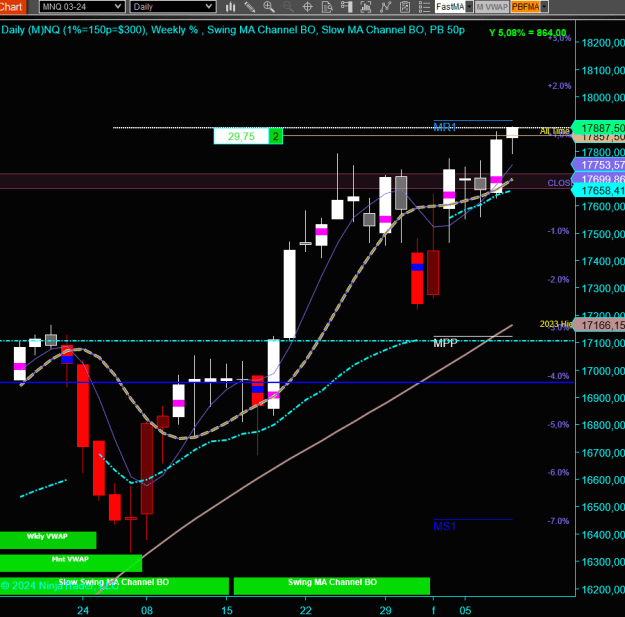Click the 17166,15 price marker
The image size is (625, 617).
[x=599, y=325]
